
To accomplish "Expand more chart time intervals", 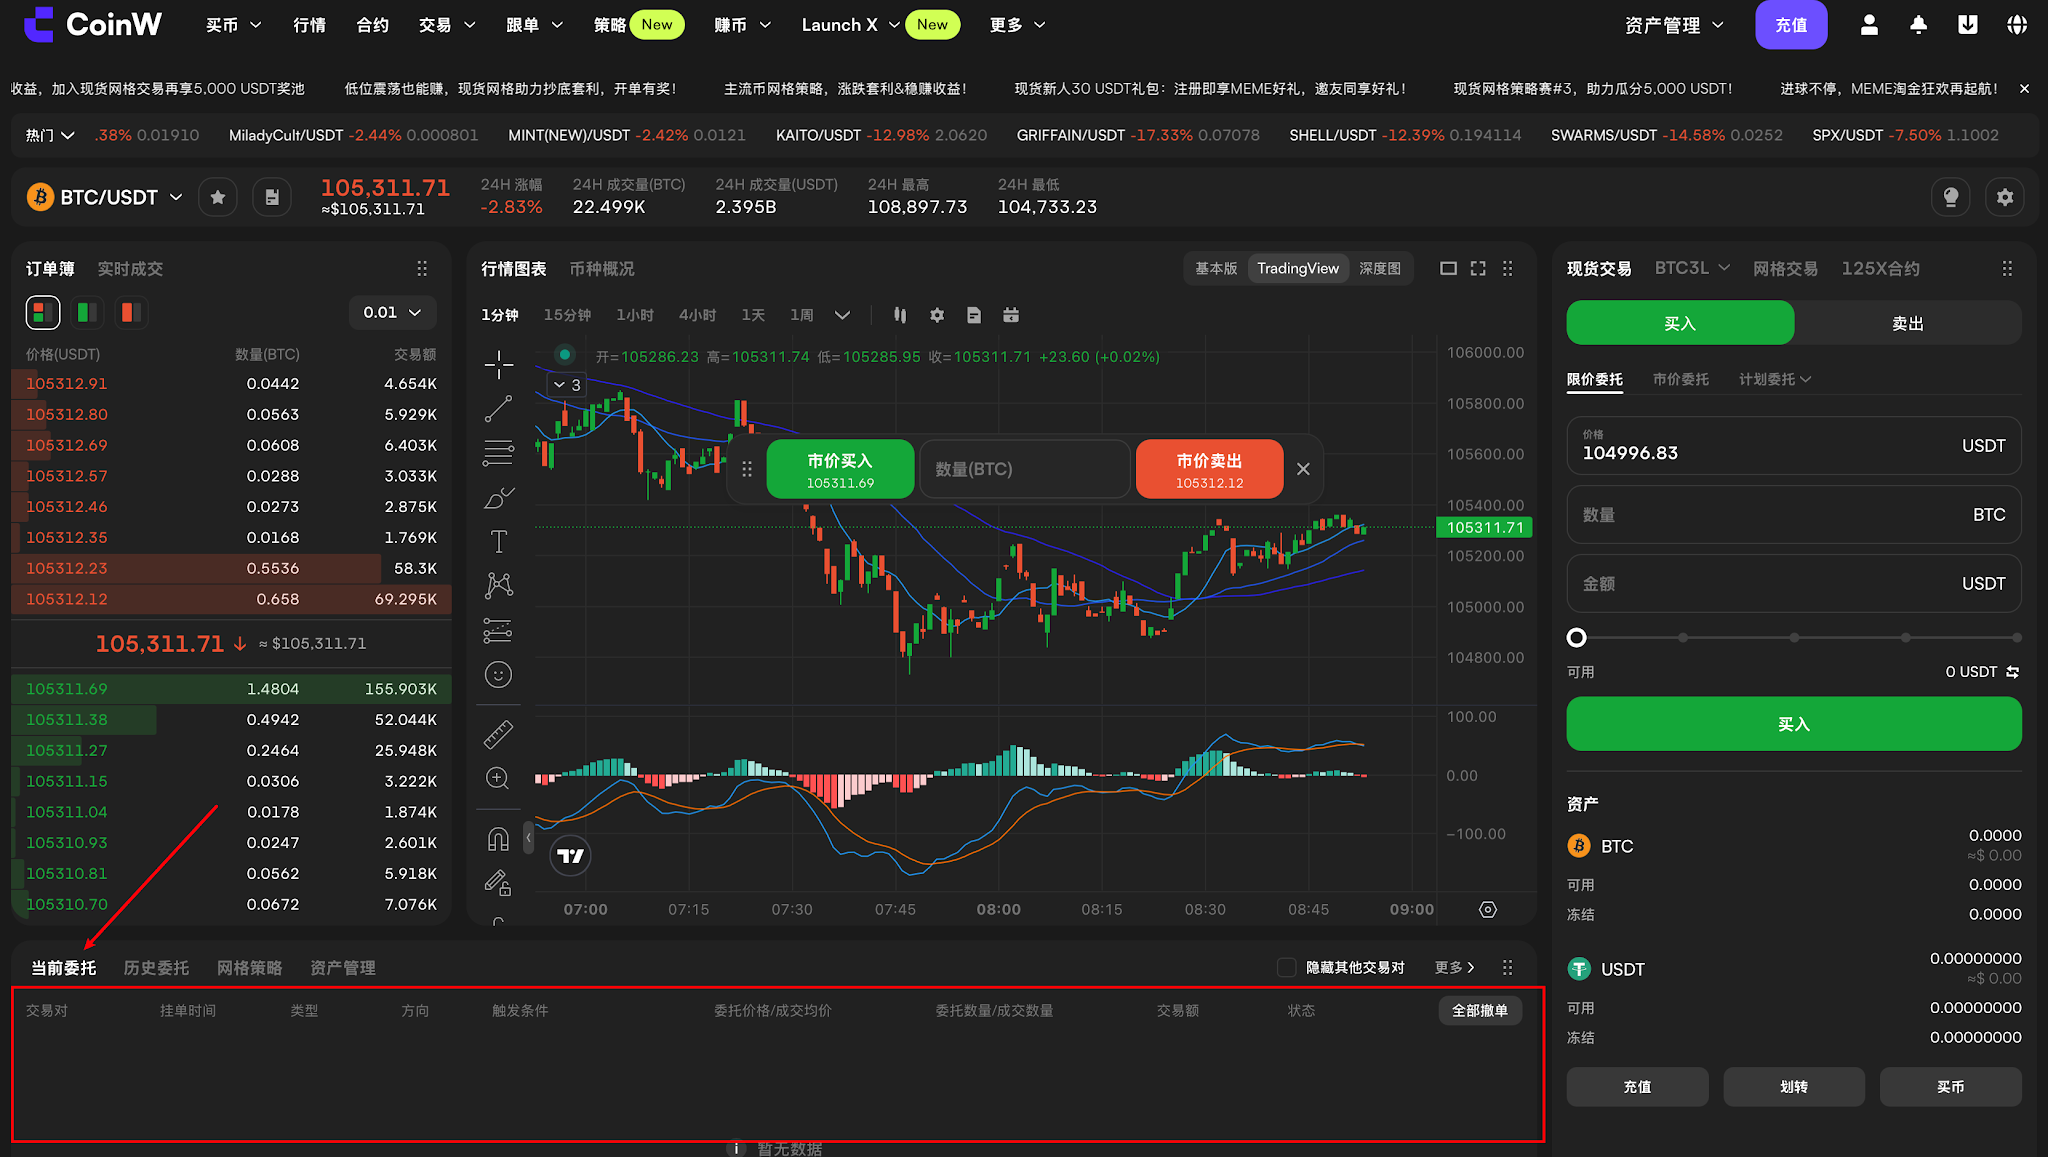I will click(x=842, y=315).
